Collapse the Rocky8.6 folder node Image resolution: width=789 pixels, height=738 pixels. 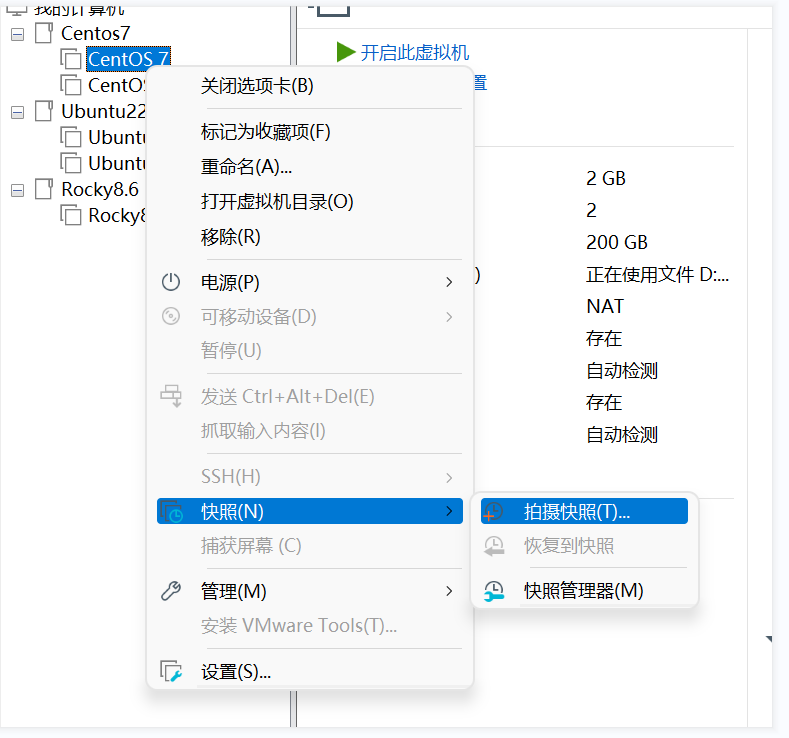pos(18,190)
